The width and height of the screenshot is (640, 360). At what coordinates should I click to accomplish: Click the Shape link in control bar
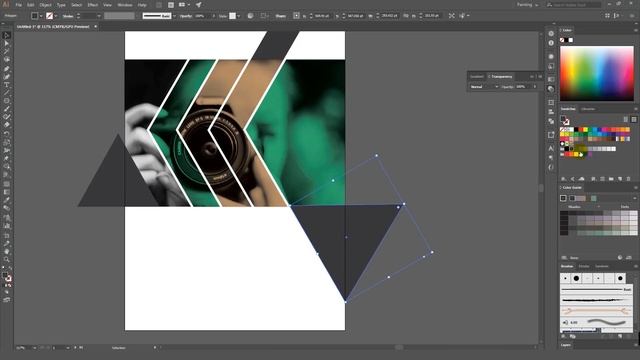(281, 16)
